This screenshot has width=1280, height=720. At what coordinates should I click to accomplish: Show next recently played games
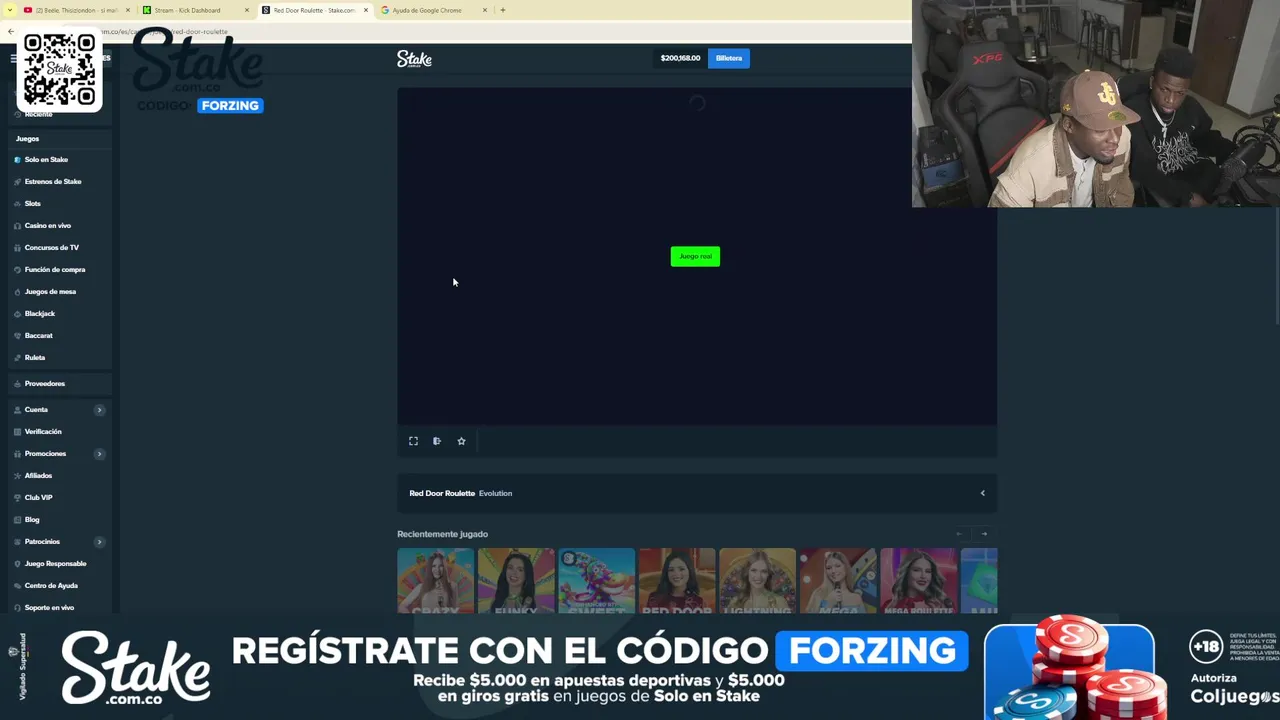point(984,534)
